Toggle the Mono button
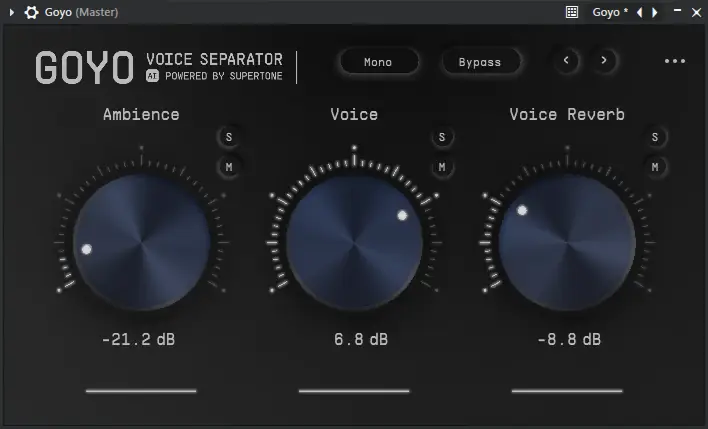 [x=378, y=62]
